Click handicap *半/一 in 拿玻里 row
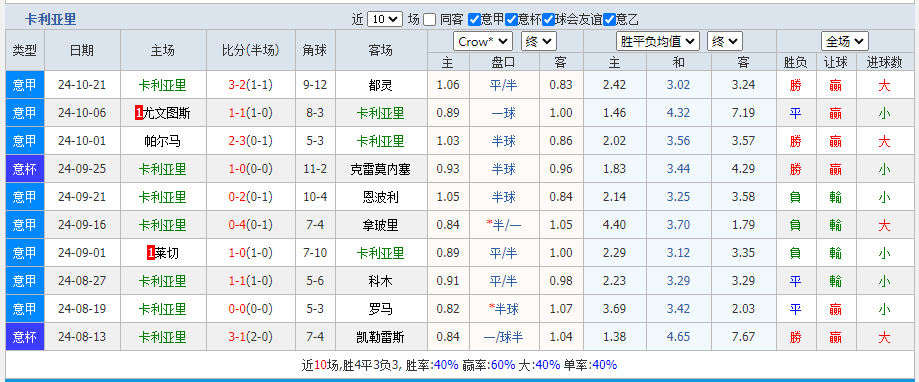Screen dimensions: 919x382 click(503, 225)
